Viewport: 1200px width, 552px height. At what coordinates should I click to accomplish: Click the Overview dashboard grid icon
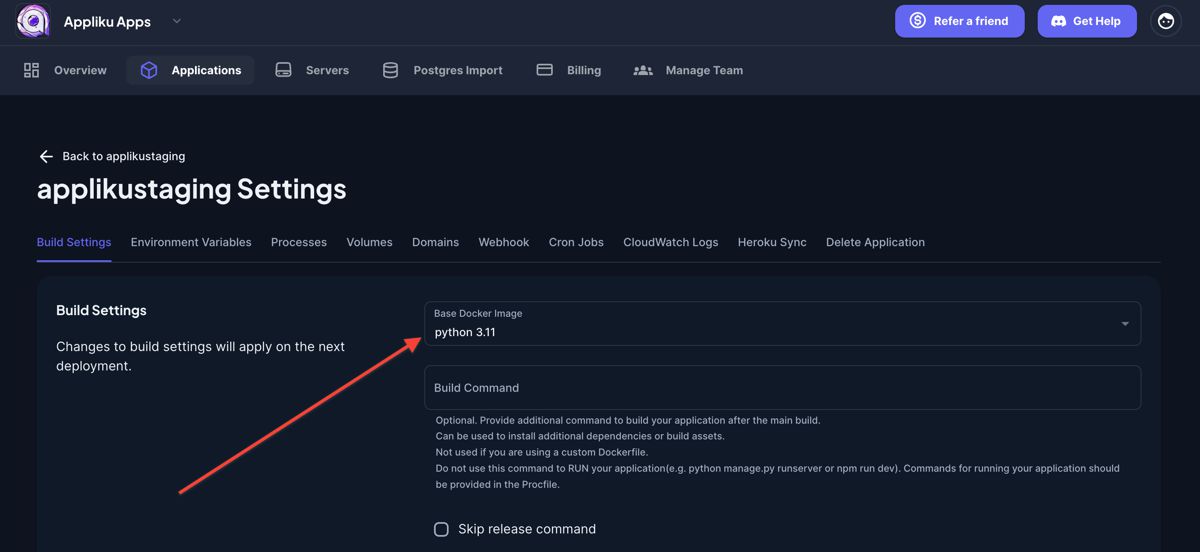(32, 70)
